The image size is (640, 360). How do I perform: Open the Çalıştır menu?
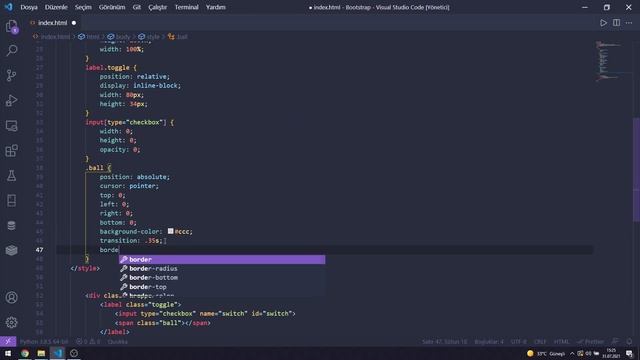pyautogui.click(x=158, y=7)
